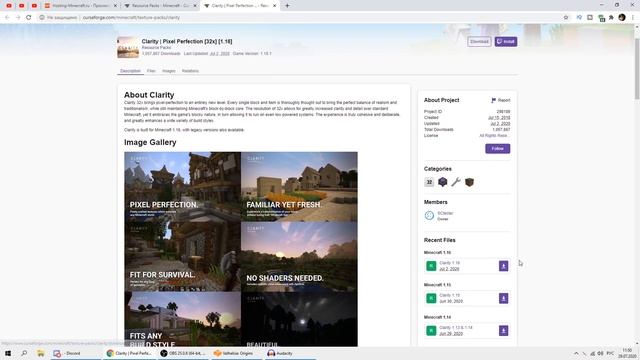Open the owner's avatar under Members

(x=429, y=216)
